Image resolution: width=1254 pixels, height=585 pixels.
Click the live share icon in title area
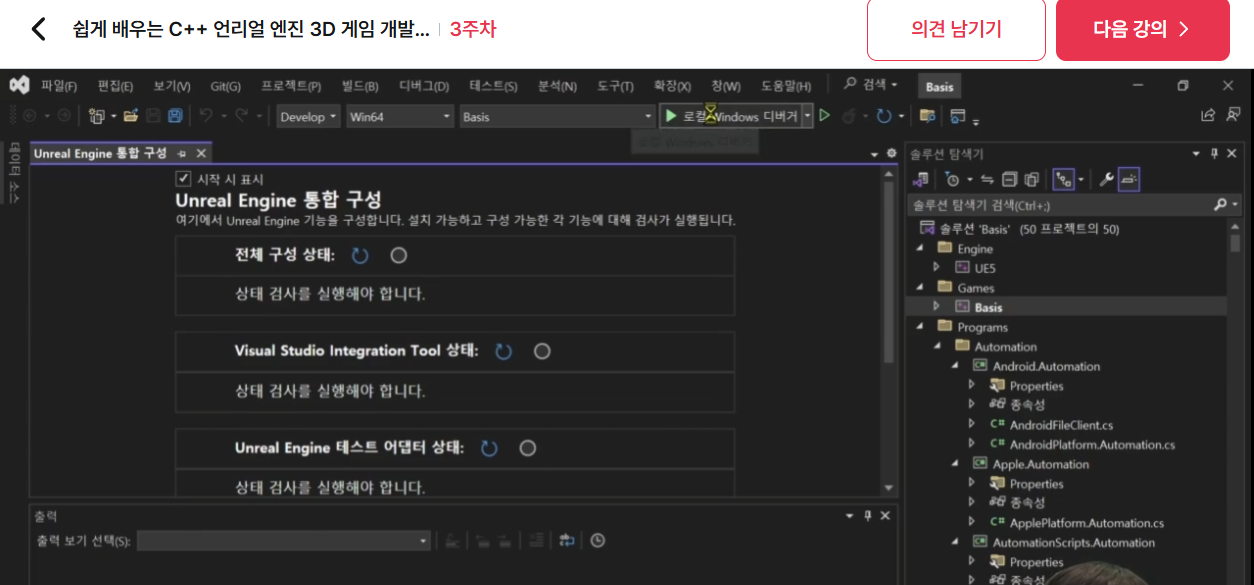pyautogui.click(x=1208, y=116)
